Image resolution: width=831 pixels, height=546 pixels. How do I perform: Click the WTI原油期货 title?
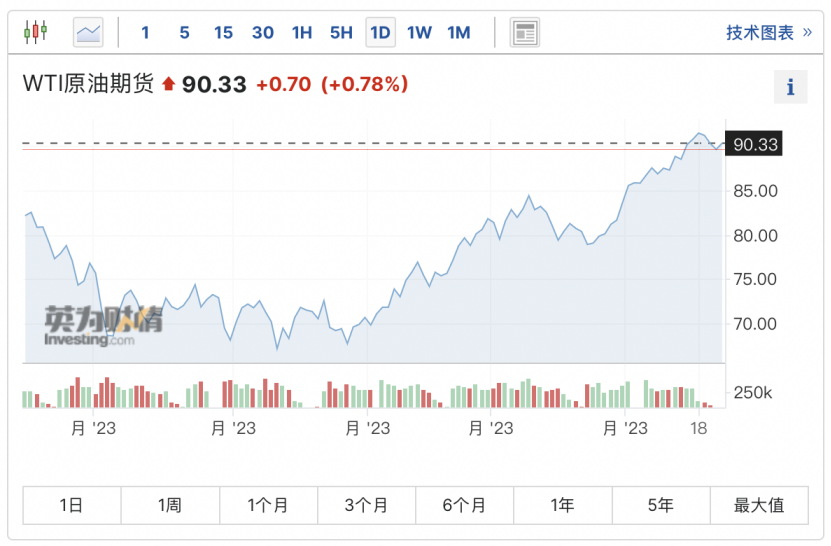(88, 84)
